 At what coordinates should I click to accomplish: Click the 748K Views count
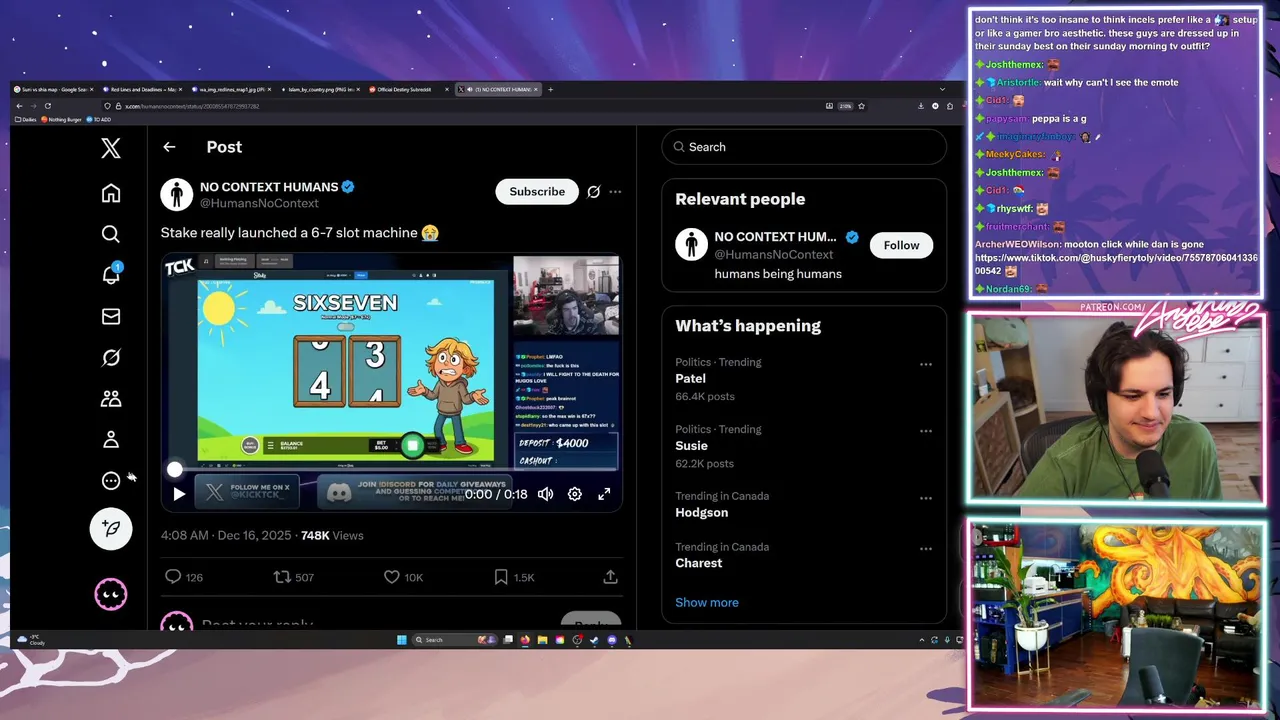pos(332,536)
